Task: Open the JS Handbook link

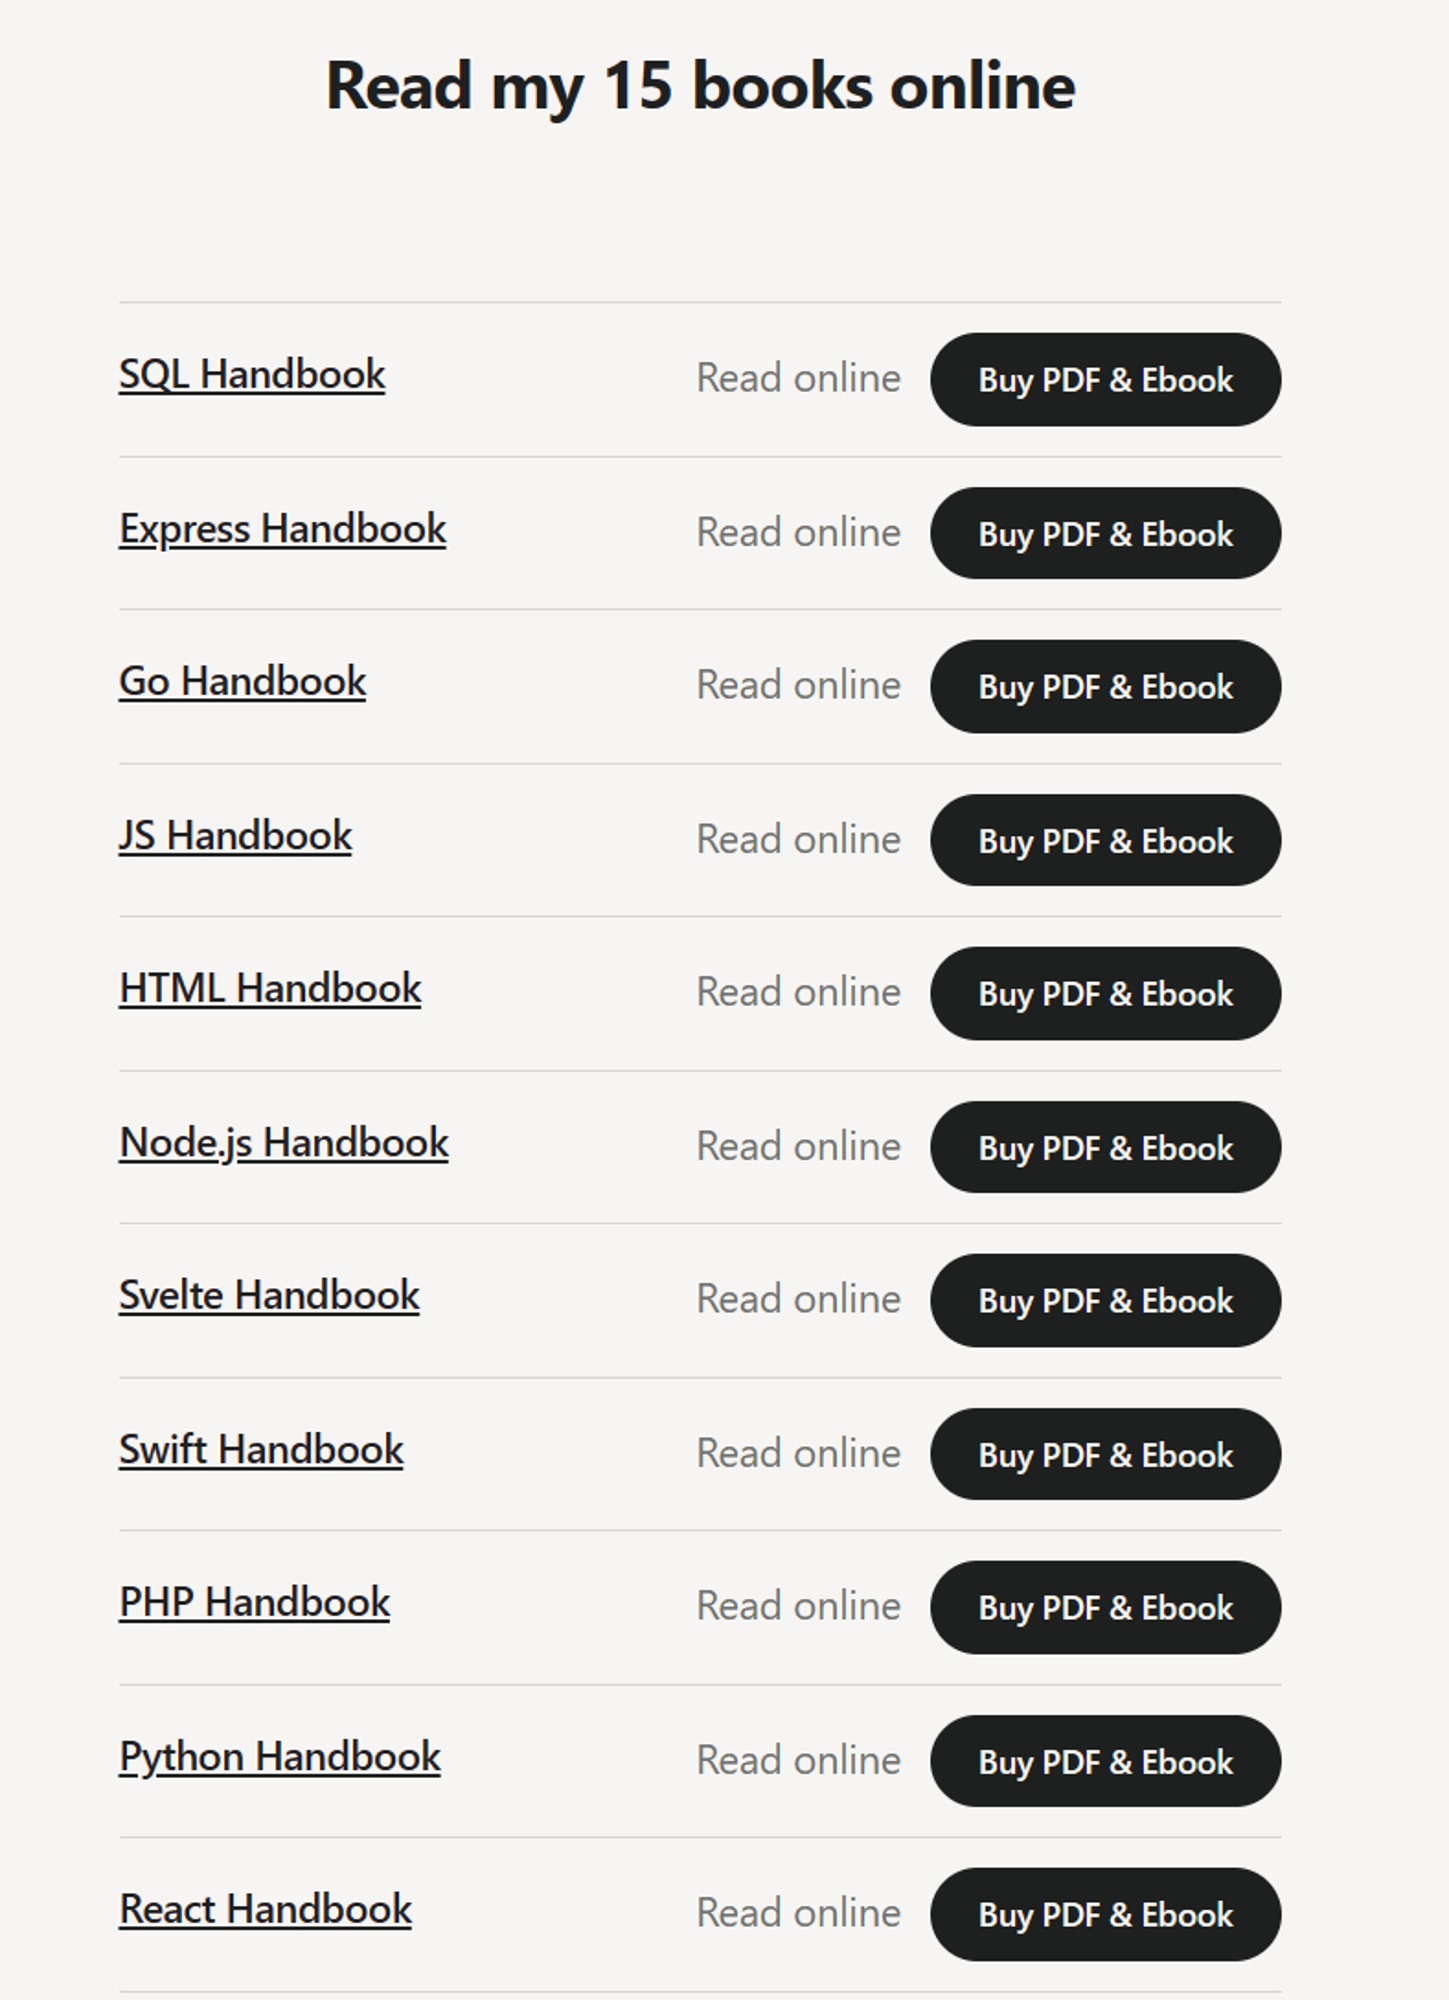Action: 236,837
